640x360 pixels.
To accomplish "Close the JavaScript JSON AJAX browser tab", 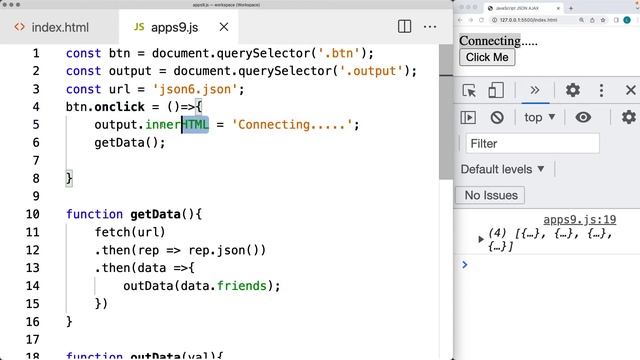I will point(558,8).
